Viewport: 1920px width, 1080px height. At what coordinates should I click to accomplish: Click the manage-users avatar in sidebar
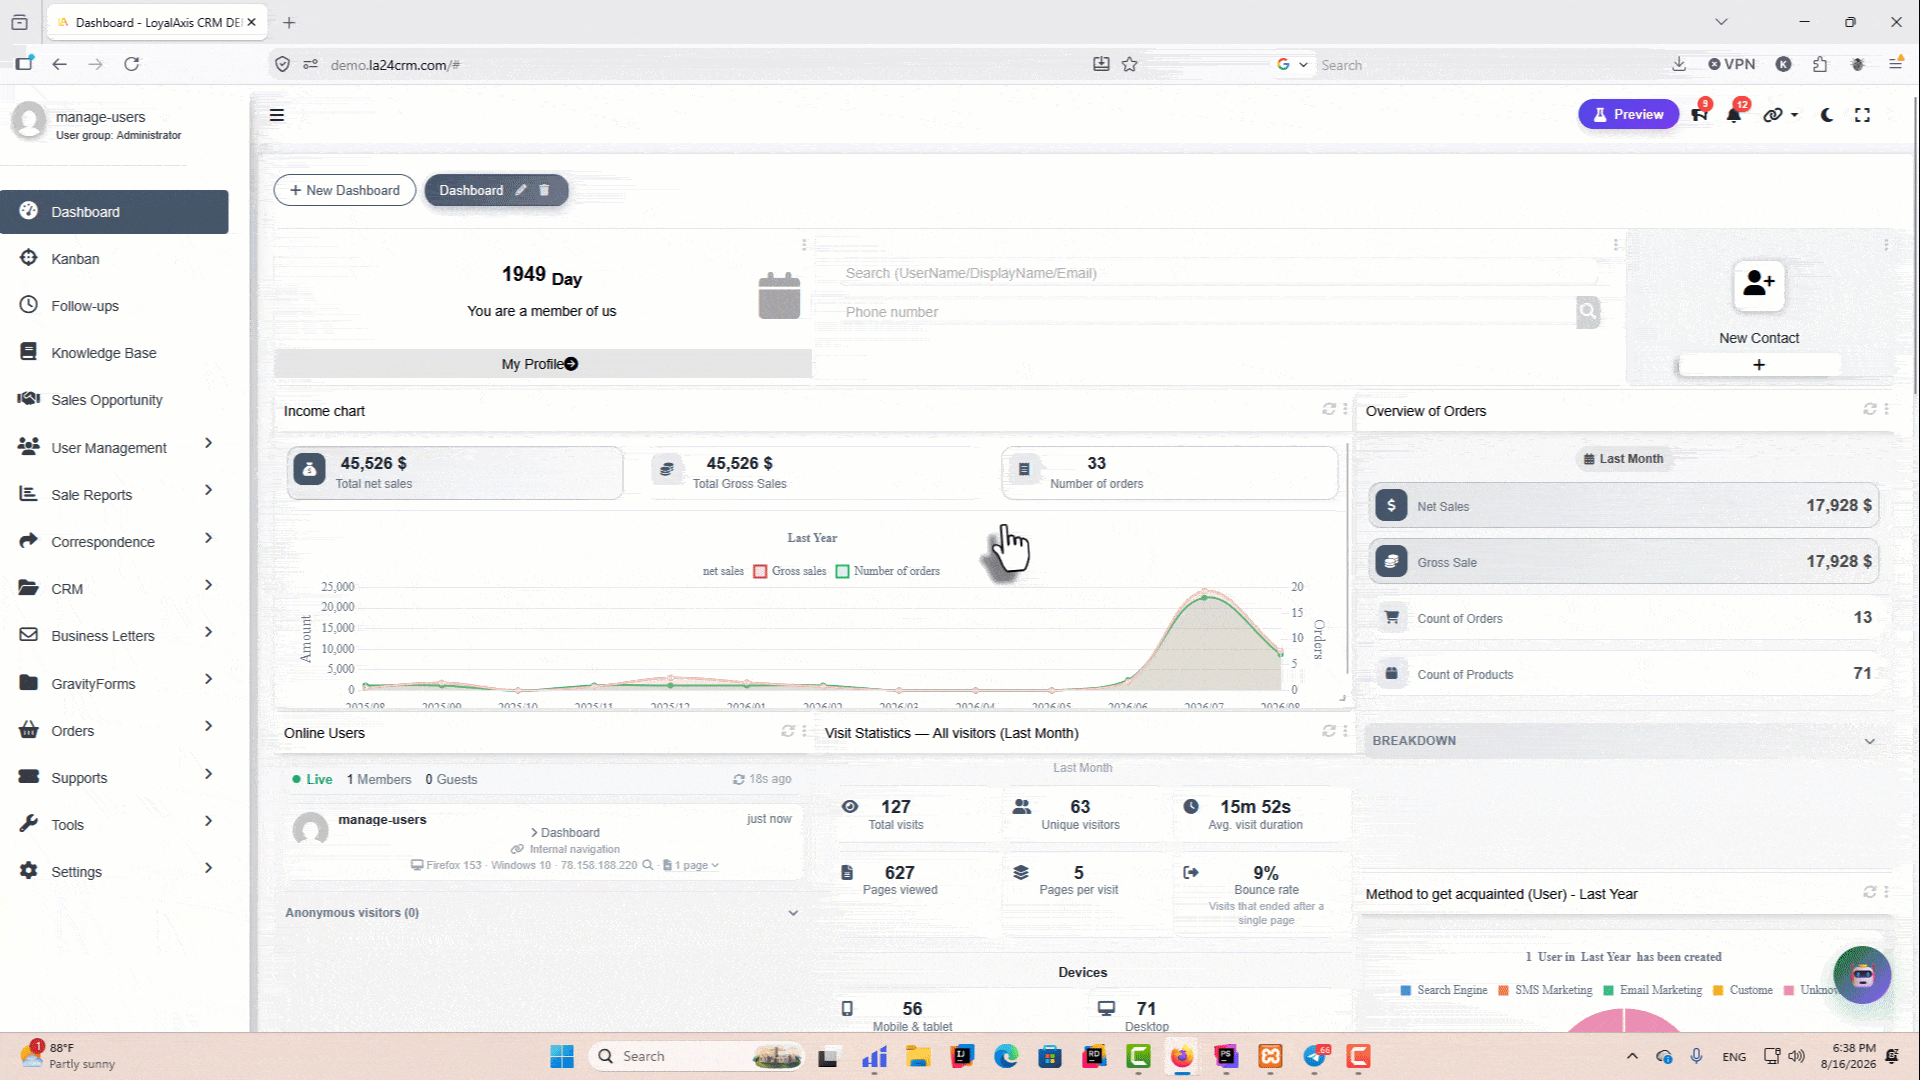[x=29, y=122]
